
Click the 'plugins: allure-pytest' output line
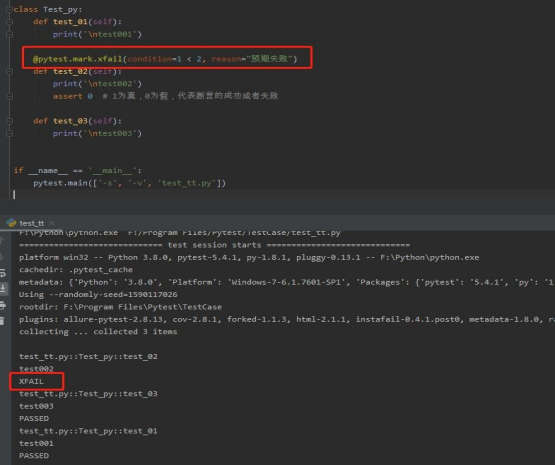(x=286, y=319)
